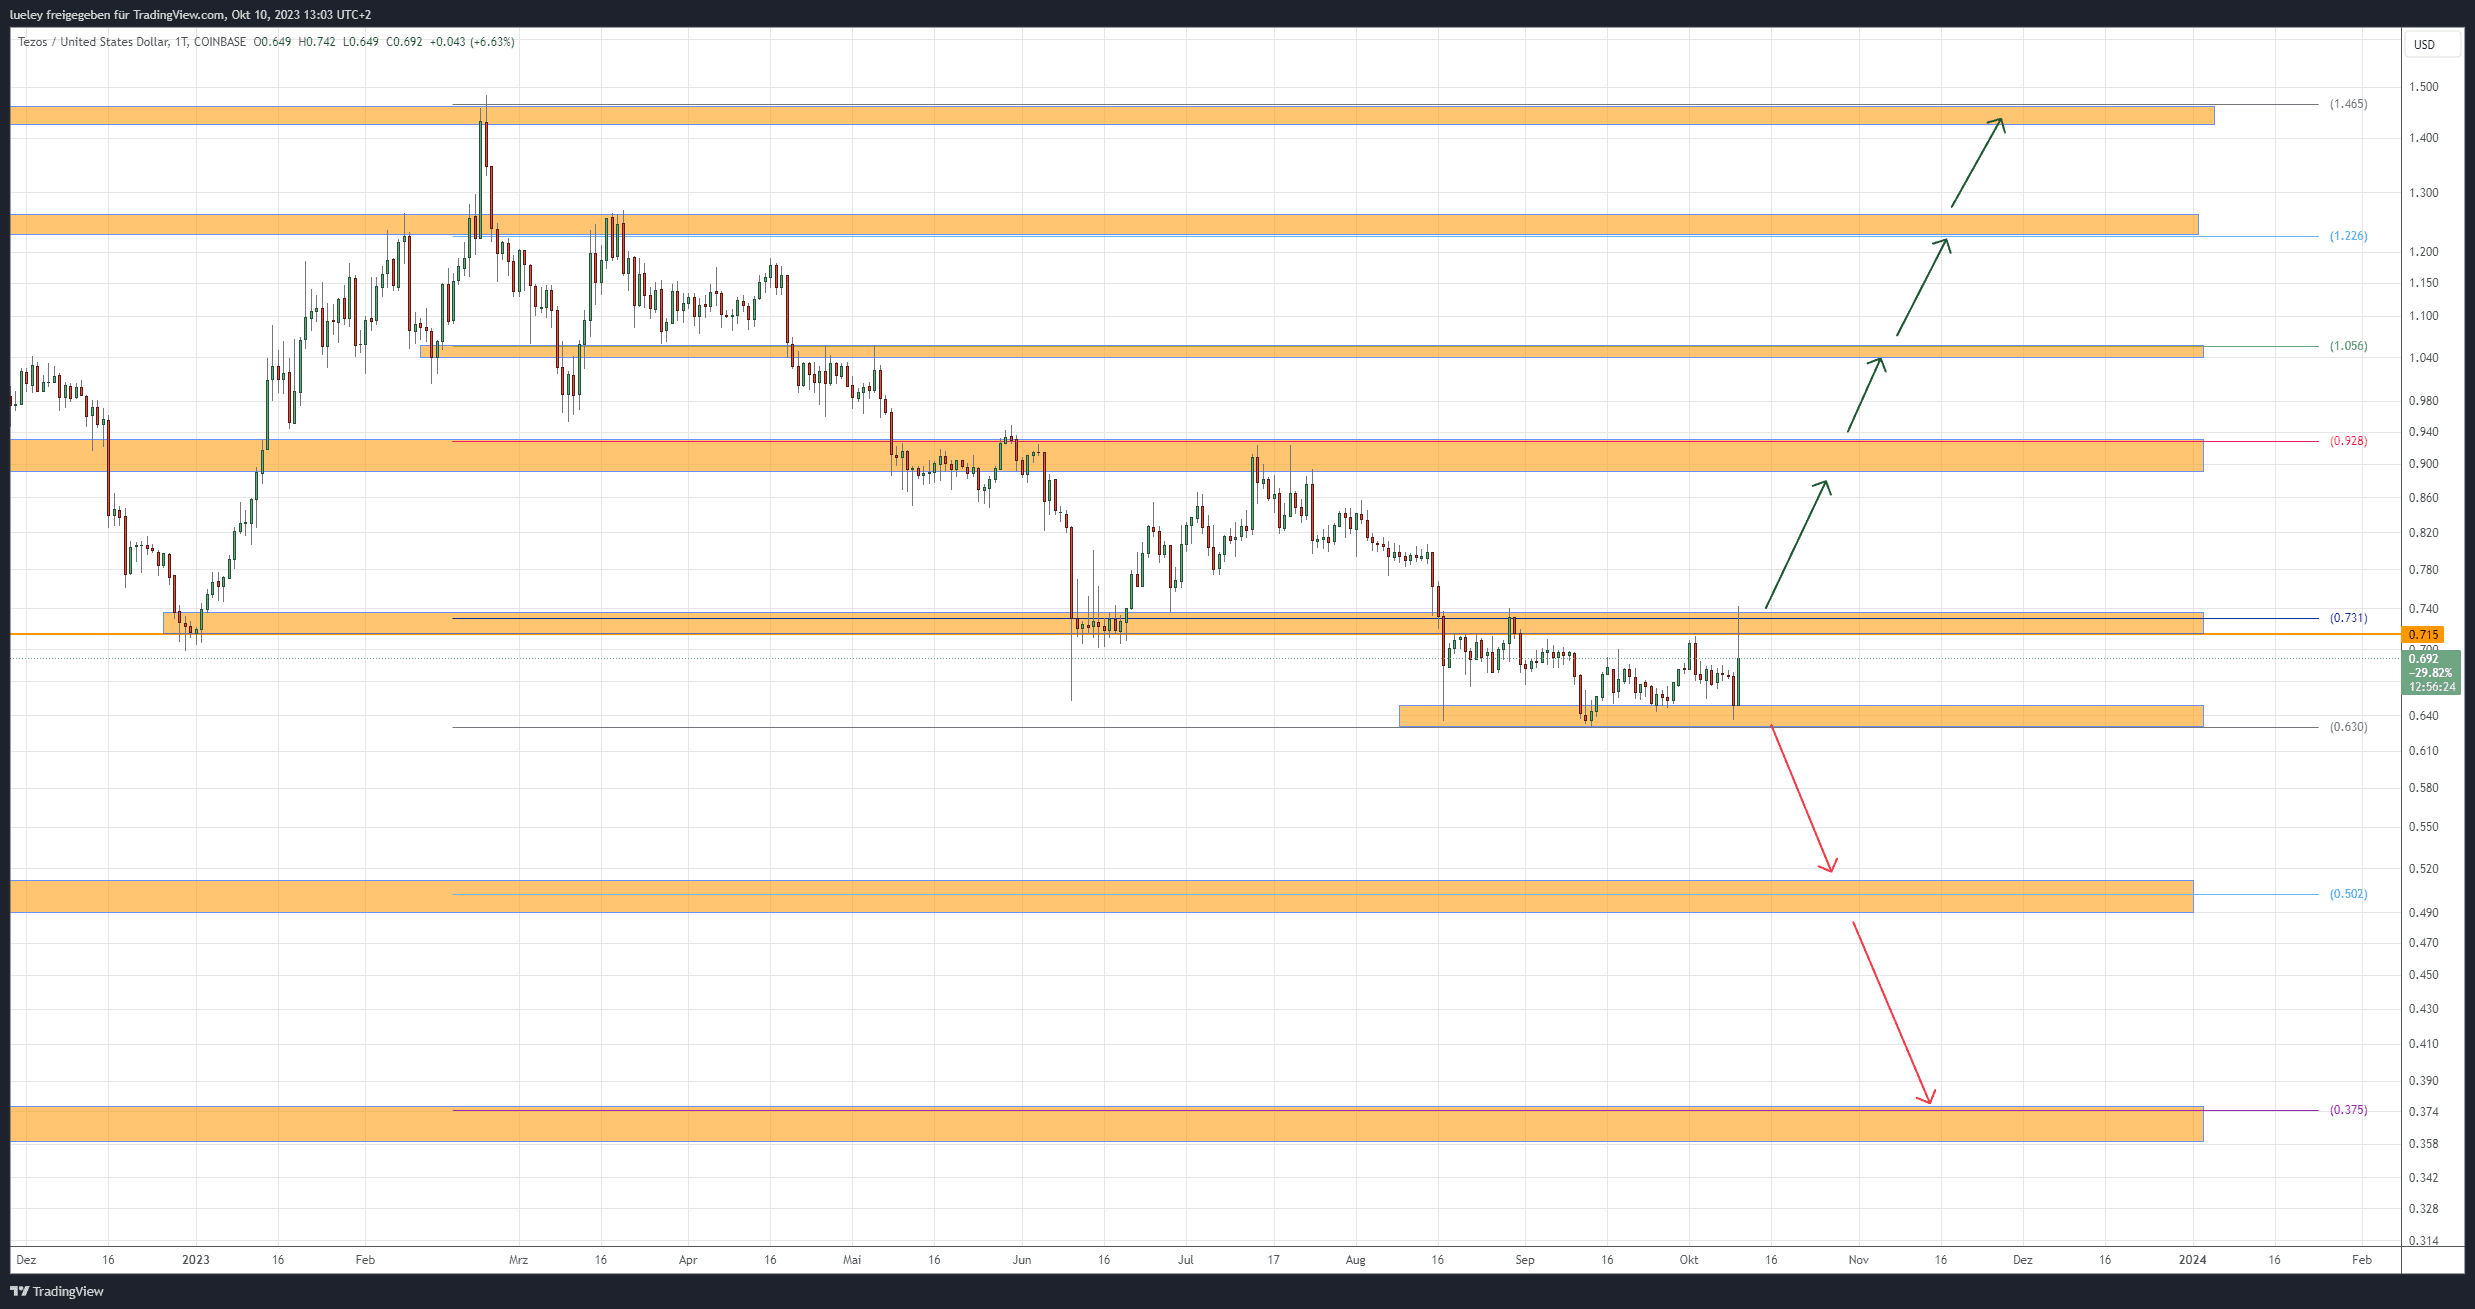Click the countdown 12:56:24 in price tag
The image size is (2475, 1309).
pyautogui.click(x=2431, y=687)
